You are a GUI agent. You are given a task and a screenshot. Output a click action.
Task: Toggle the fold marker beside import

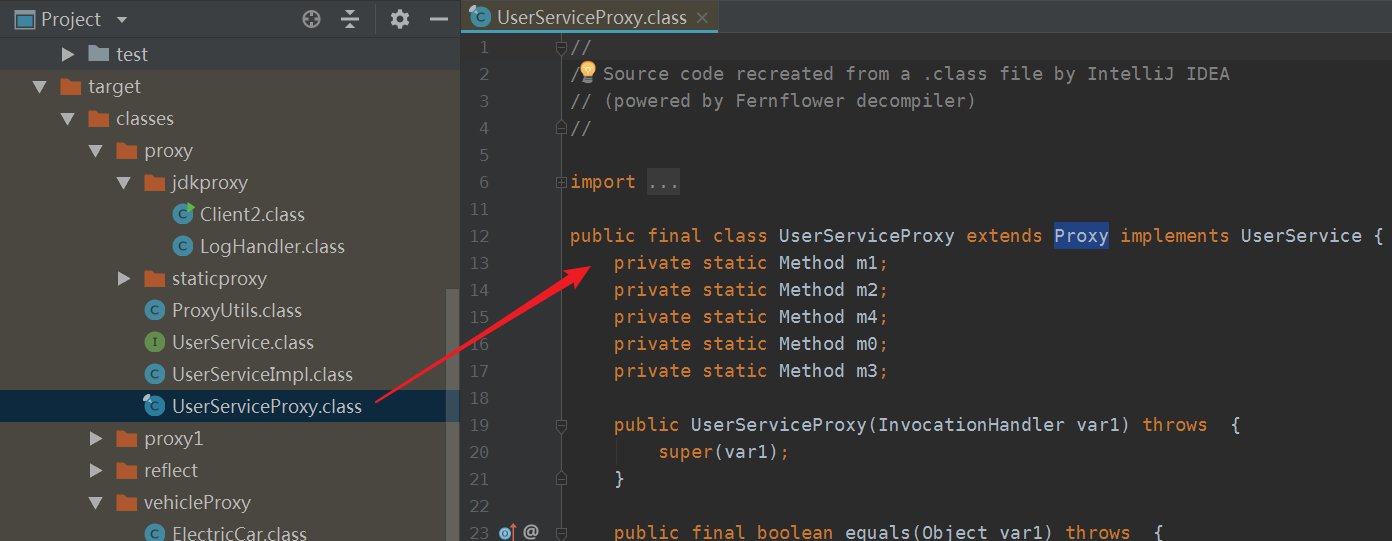561,182
